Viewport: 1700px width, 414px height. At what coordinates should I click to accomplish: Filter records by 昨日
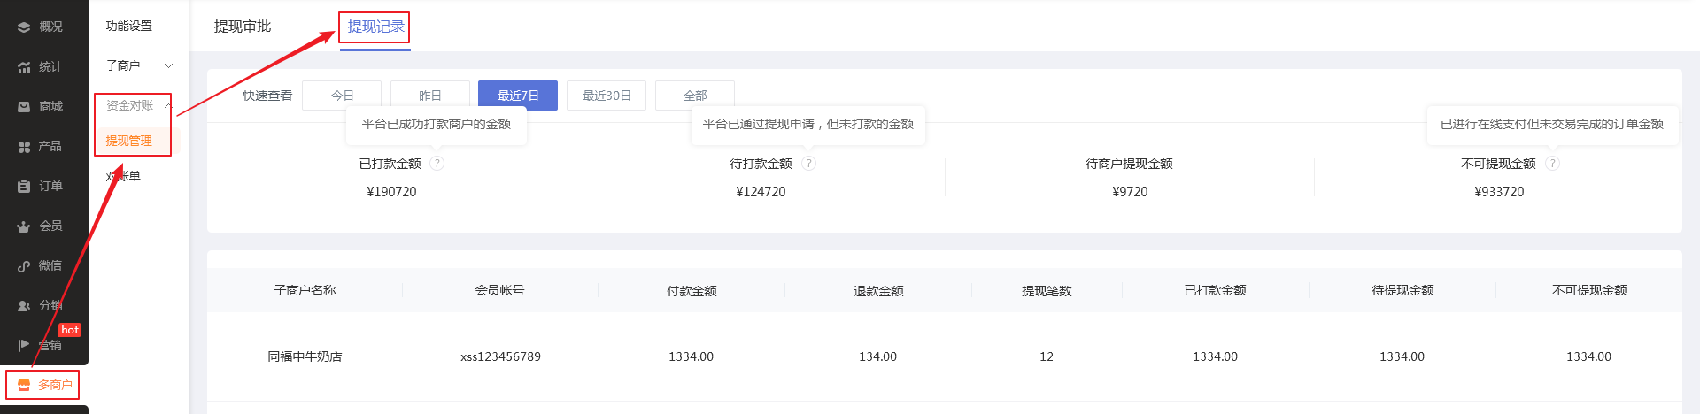(430, 95)
